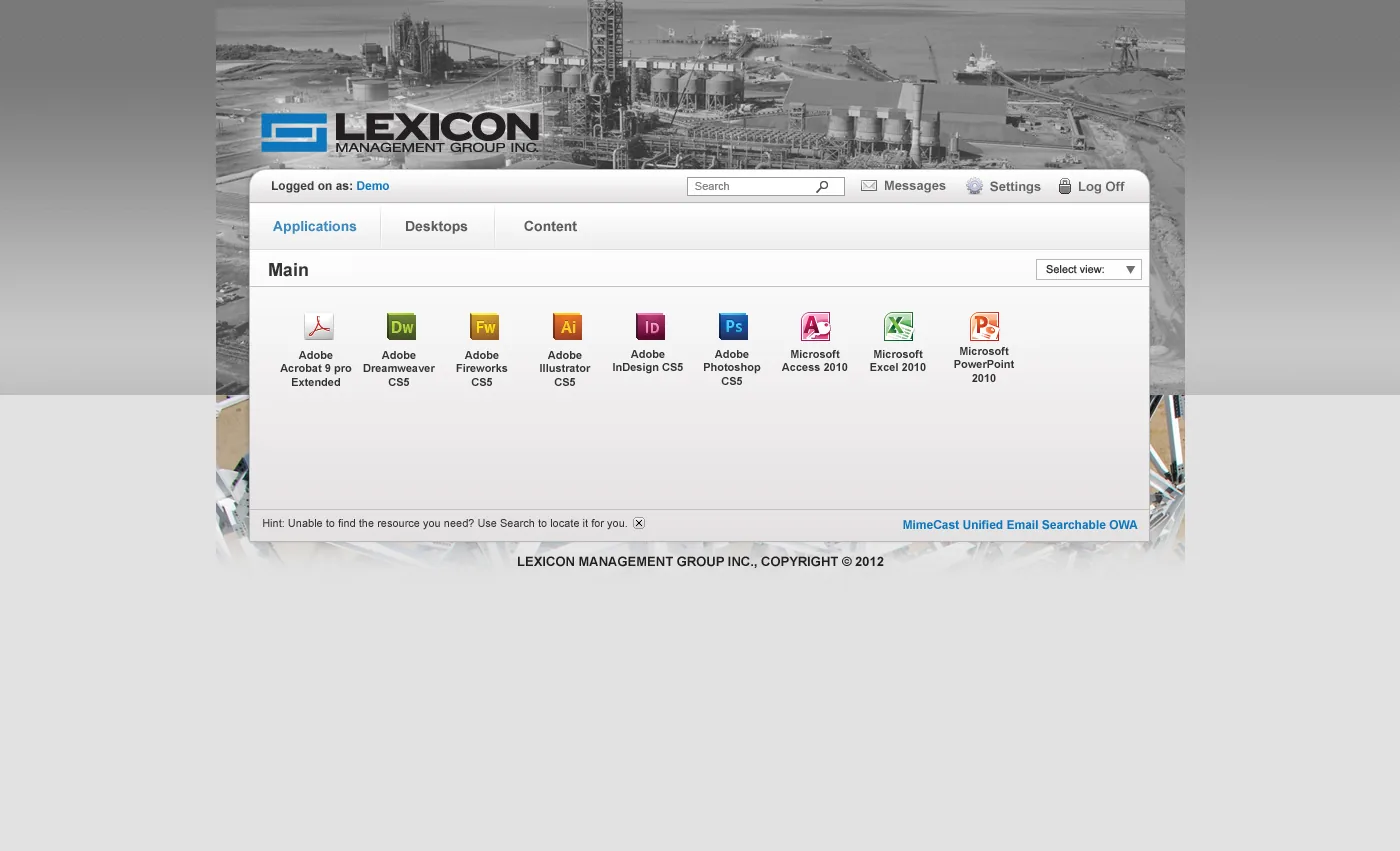
Task: Switch to the Applications tab
Action: point(315,226)
